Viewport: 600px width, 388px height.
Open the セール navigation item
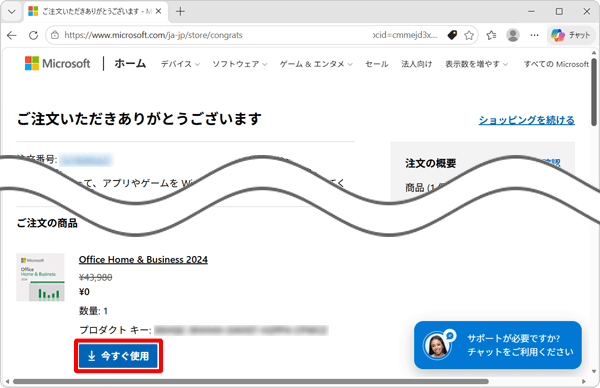click(377, 64)
